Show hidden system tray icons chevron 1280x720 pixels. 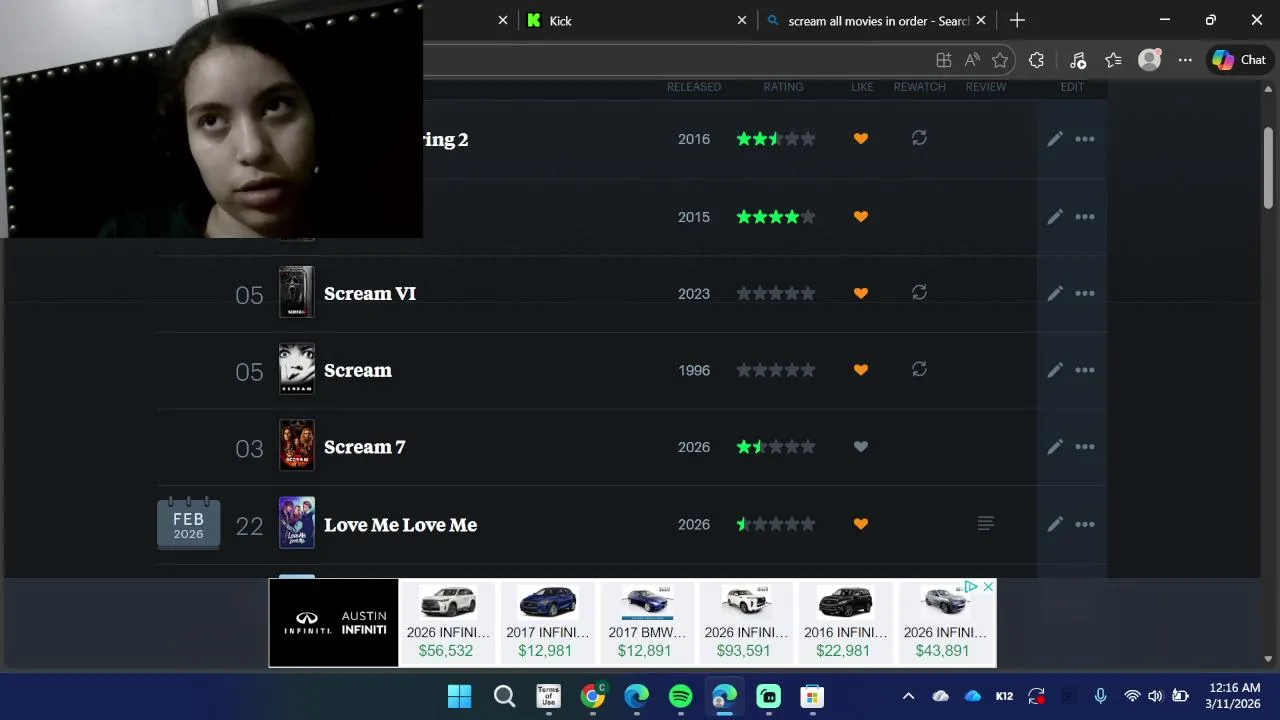908,696
